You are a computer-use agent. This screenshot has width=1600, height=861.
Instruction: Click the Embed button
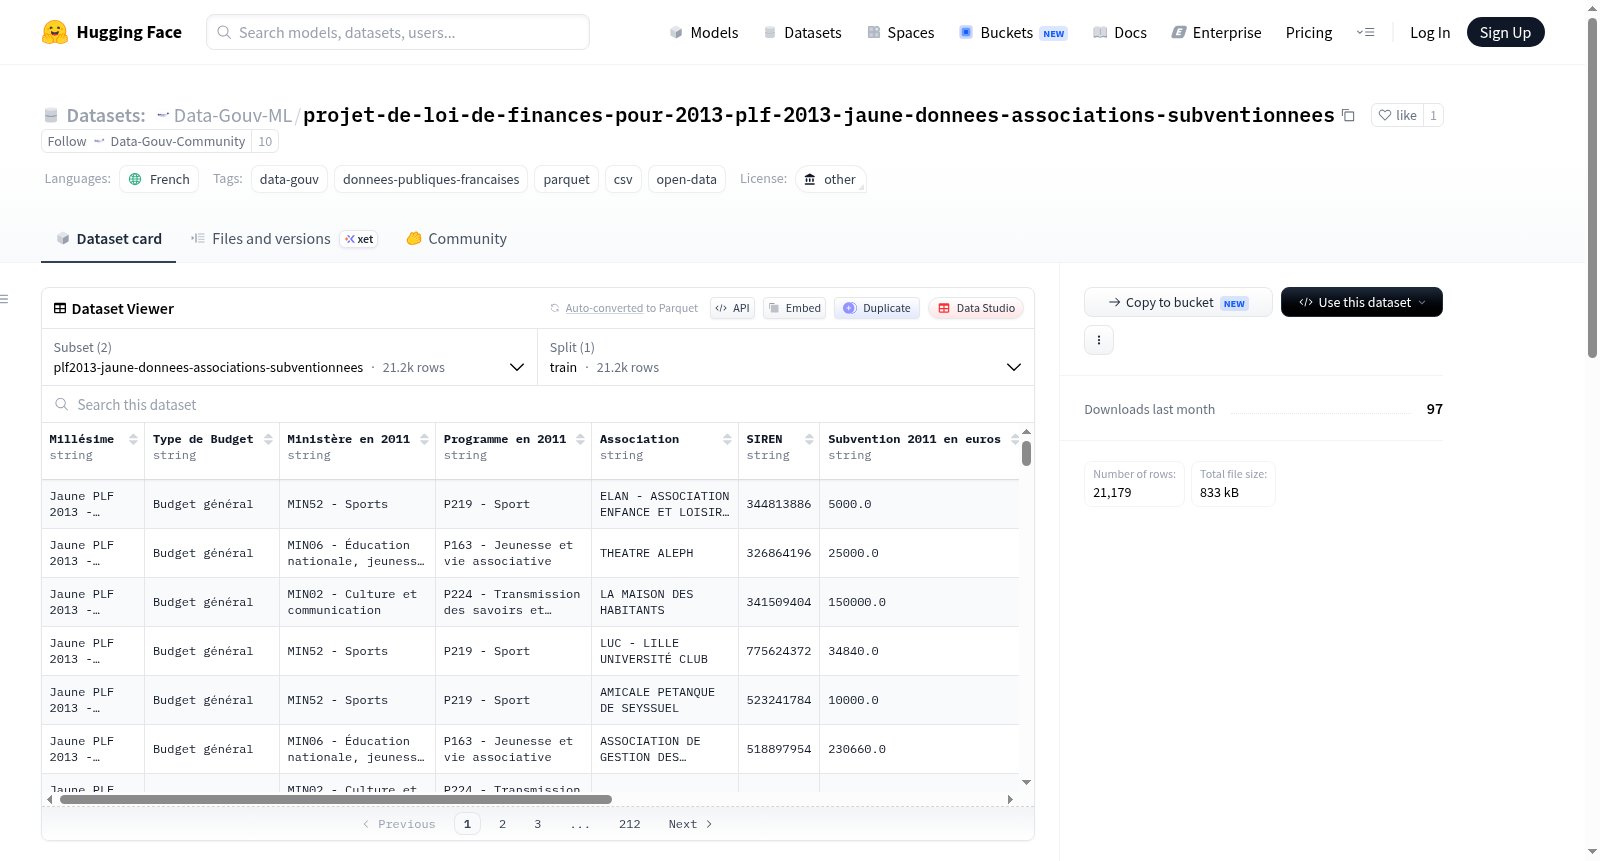pyautogui.click(x=795, y=308)
